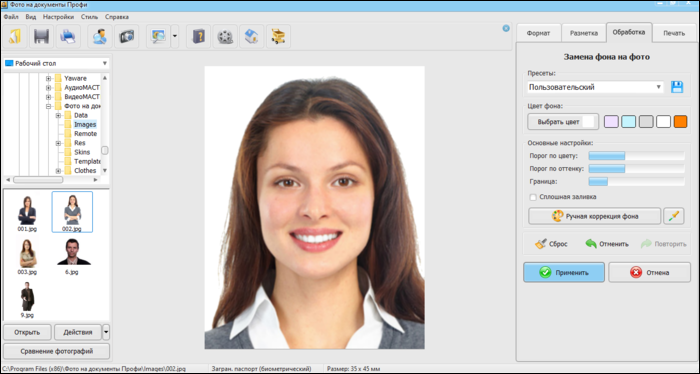Click the open folder toolbar icon
The height and width of the screenshot is (374, 700).
[15, 37]
